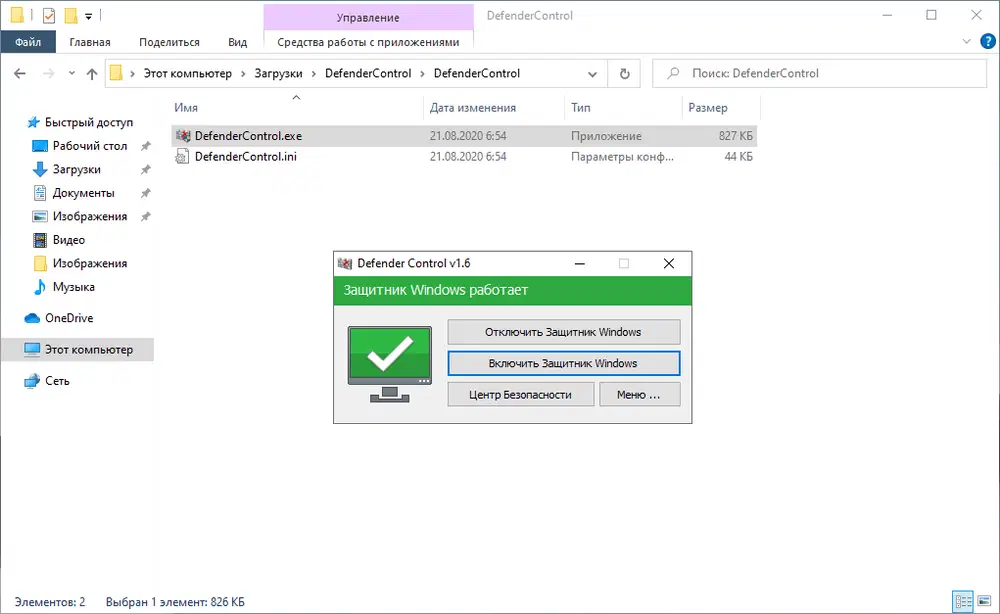1000x614 pixels.
Task: Click the Управление contextual tab header
Action: (x=368, y=17)
